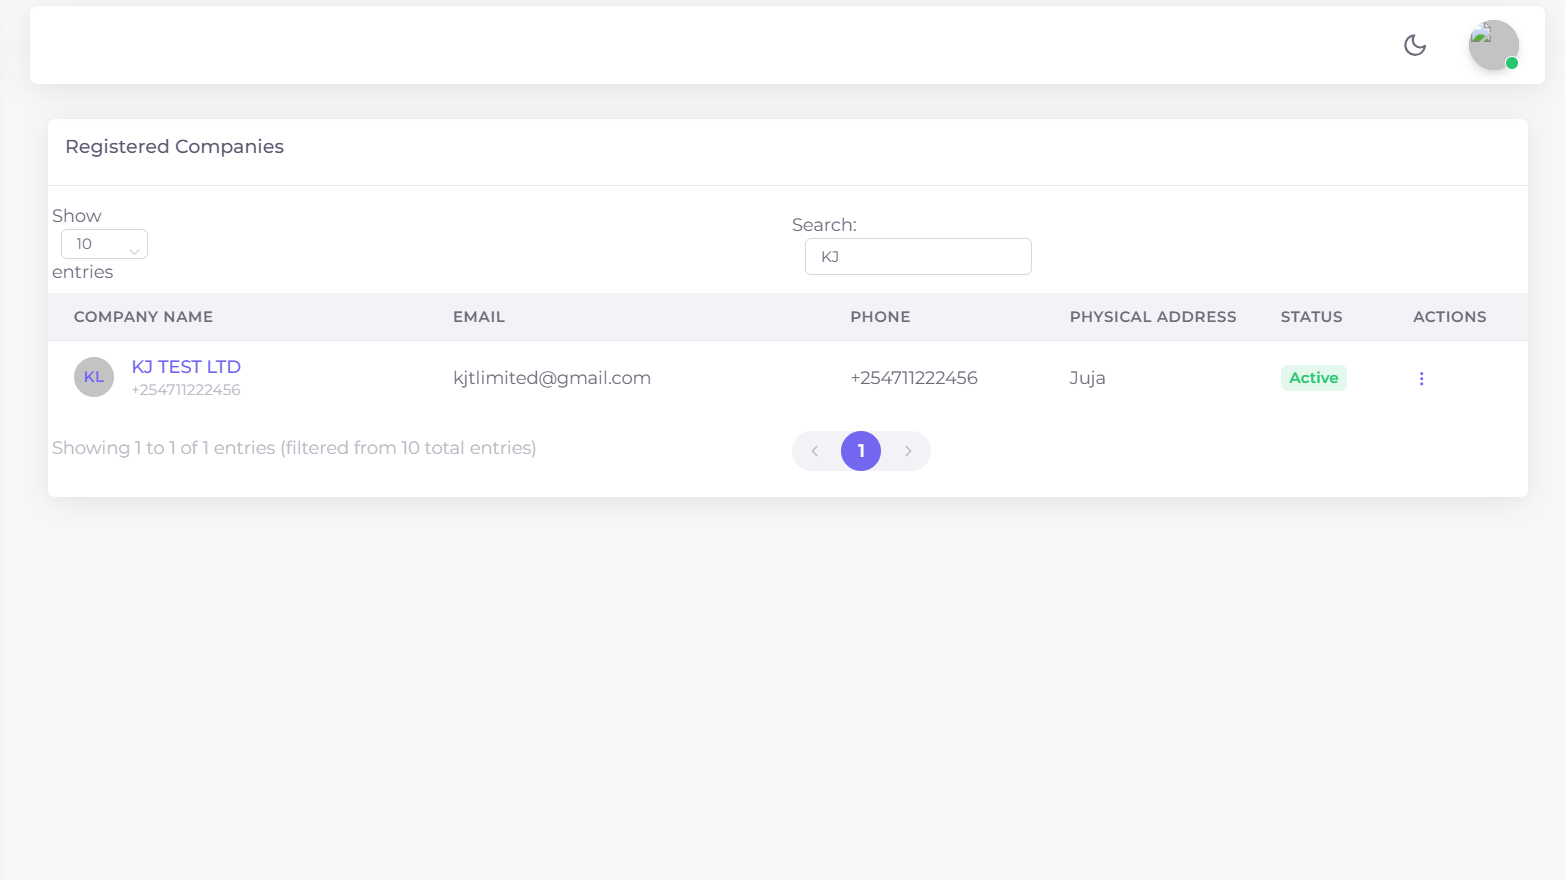Go to the next page with right chevron

(908, 451)
